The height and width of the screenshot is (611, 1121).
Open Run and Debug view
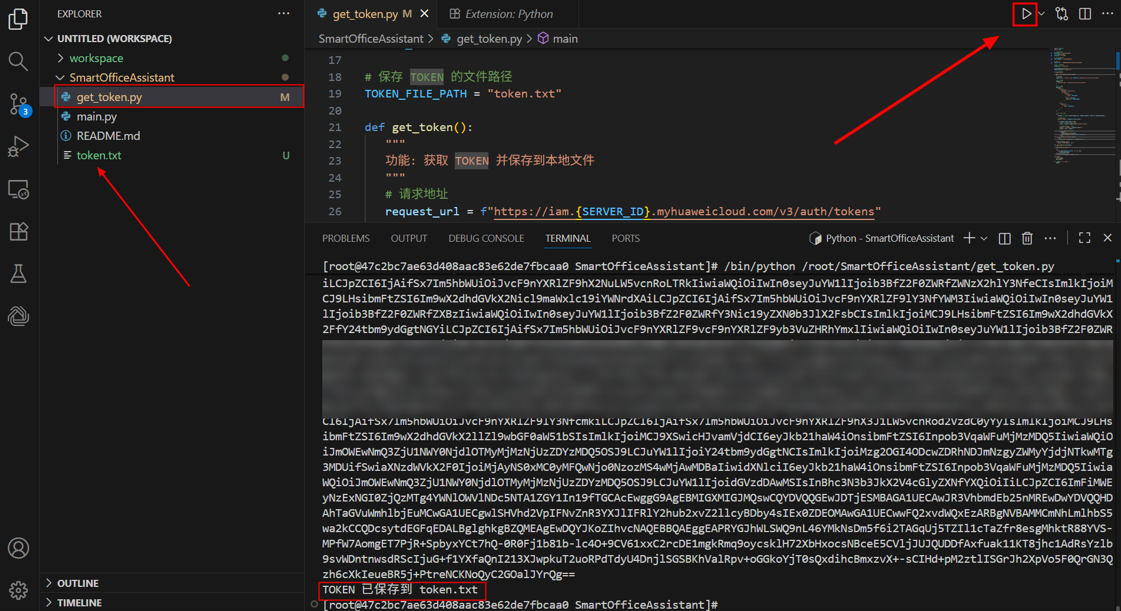18,147
